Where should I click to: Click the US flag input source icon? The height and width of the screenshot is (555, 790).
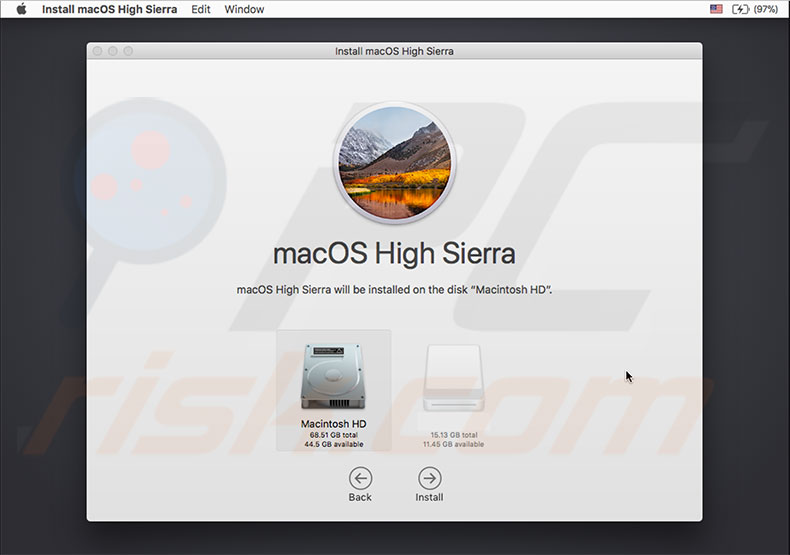tap(716, 9)
